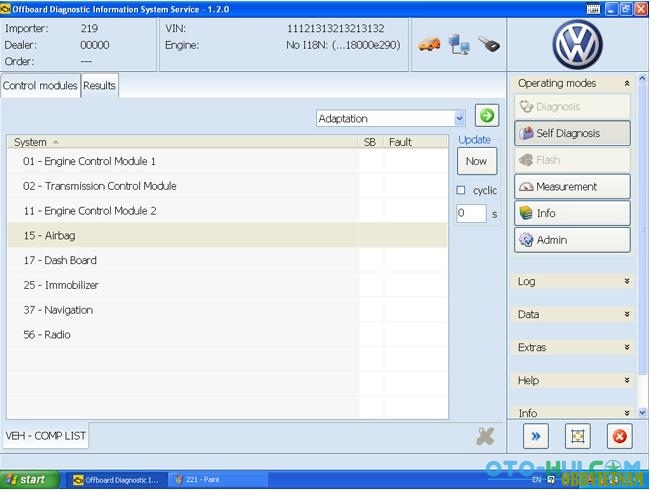Click the disabled Diagnosis button

[572, 107]
